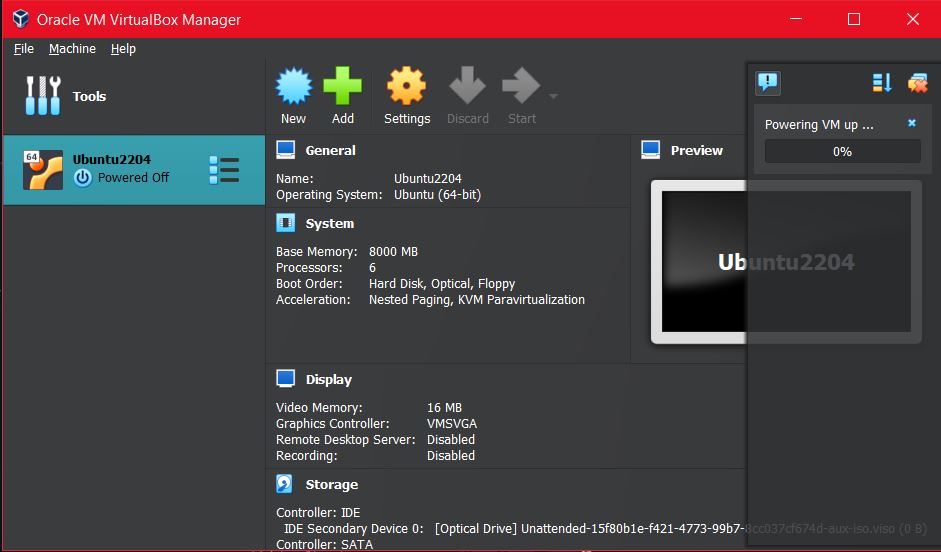Click the Acceleration value Nested Paging text

pos(477,300)
